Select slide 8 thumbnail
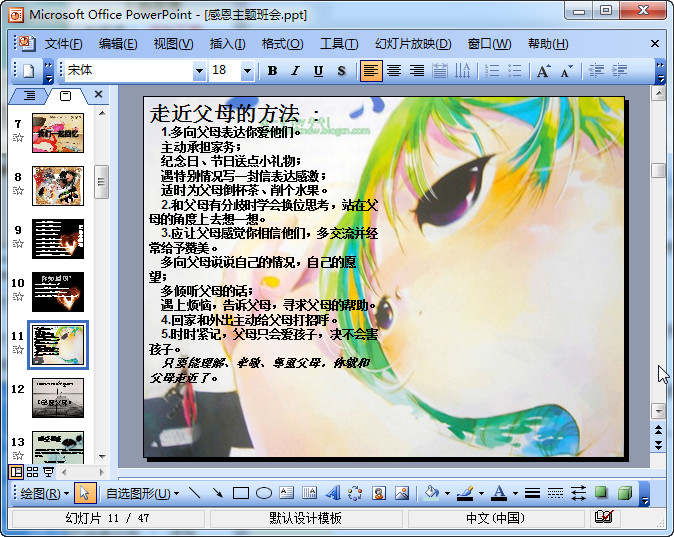 [58, 186]
